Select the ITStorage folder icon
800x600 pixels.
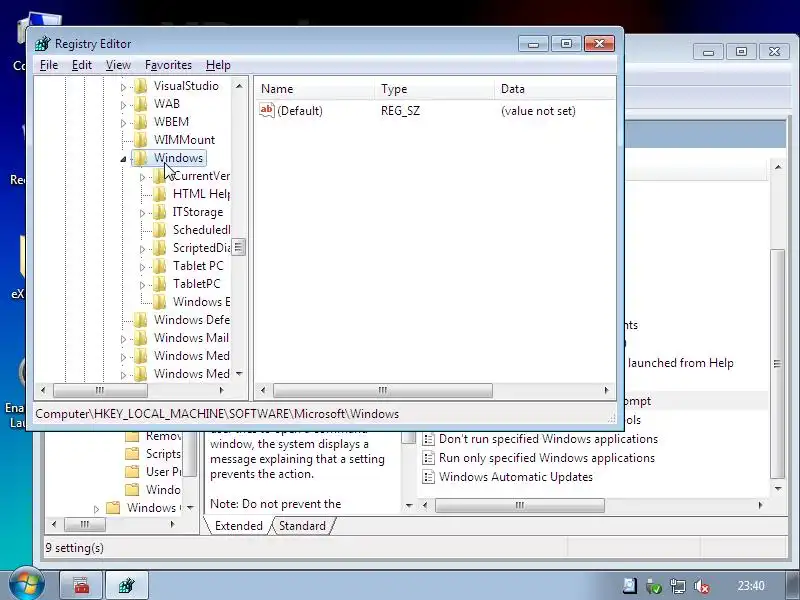[160, 212]
